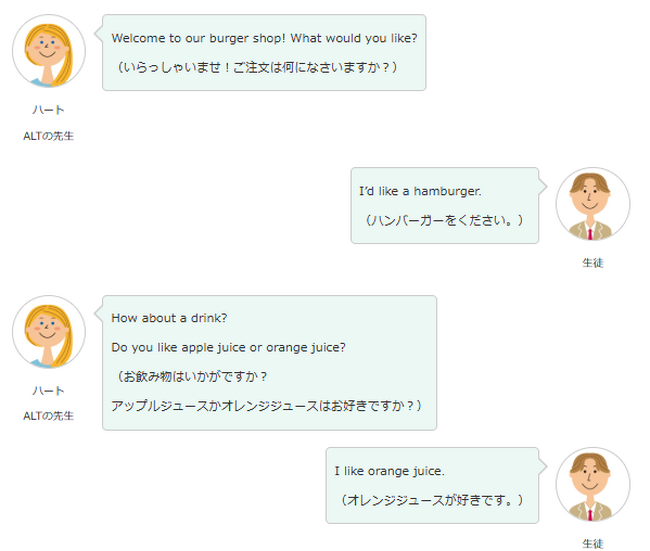Viewport: 650px width, 551px height.
Task: Click the Japanese translation いらっしゃいませ line
Action: pos(257,67)
